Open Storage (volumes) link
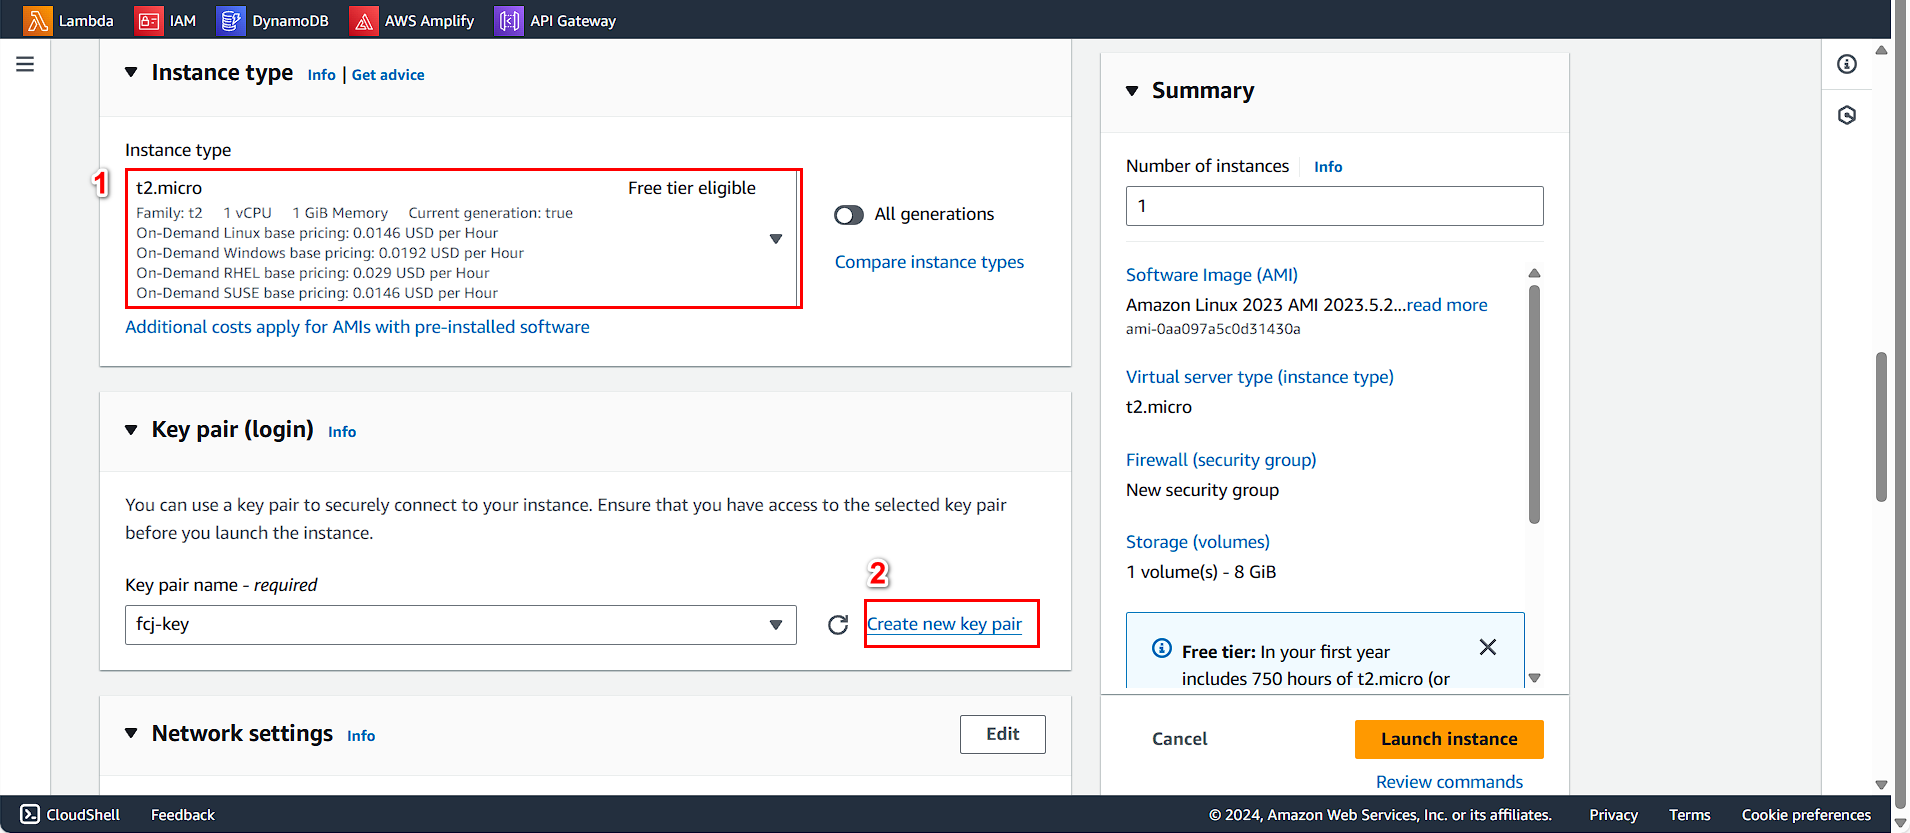The image size is (1910, 833). tap(1198, 542)
